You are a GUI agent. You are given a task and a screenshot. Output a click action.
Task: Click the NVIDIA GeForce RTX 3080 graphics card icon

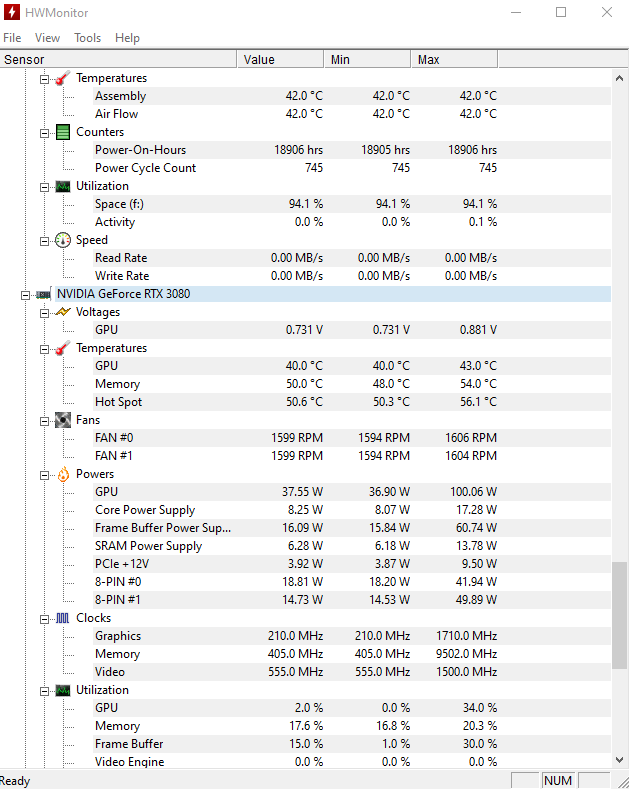click(x=43, y=294)
